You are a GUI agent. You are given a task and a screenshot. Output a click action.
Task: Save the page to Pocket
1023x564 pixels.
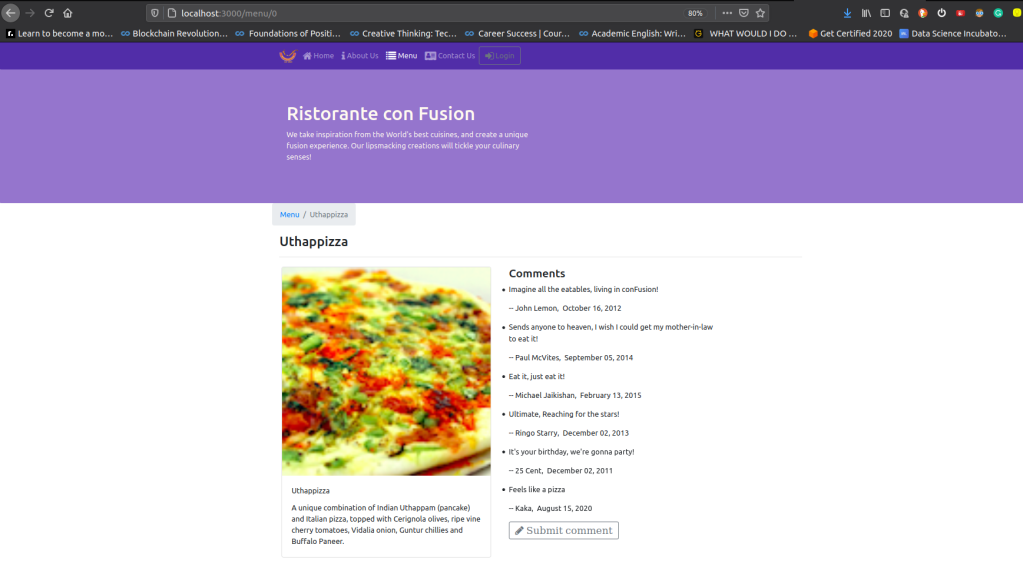click(743, 13)
